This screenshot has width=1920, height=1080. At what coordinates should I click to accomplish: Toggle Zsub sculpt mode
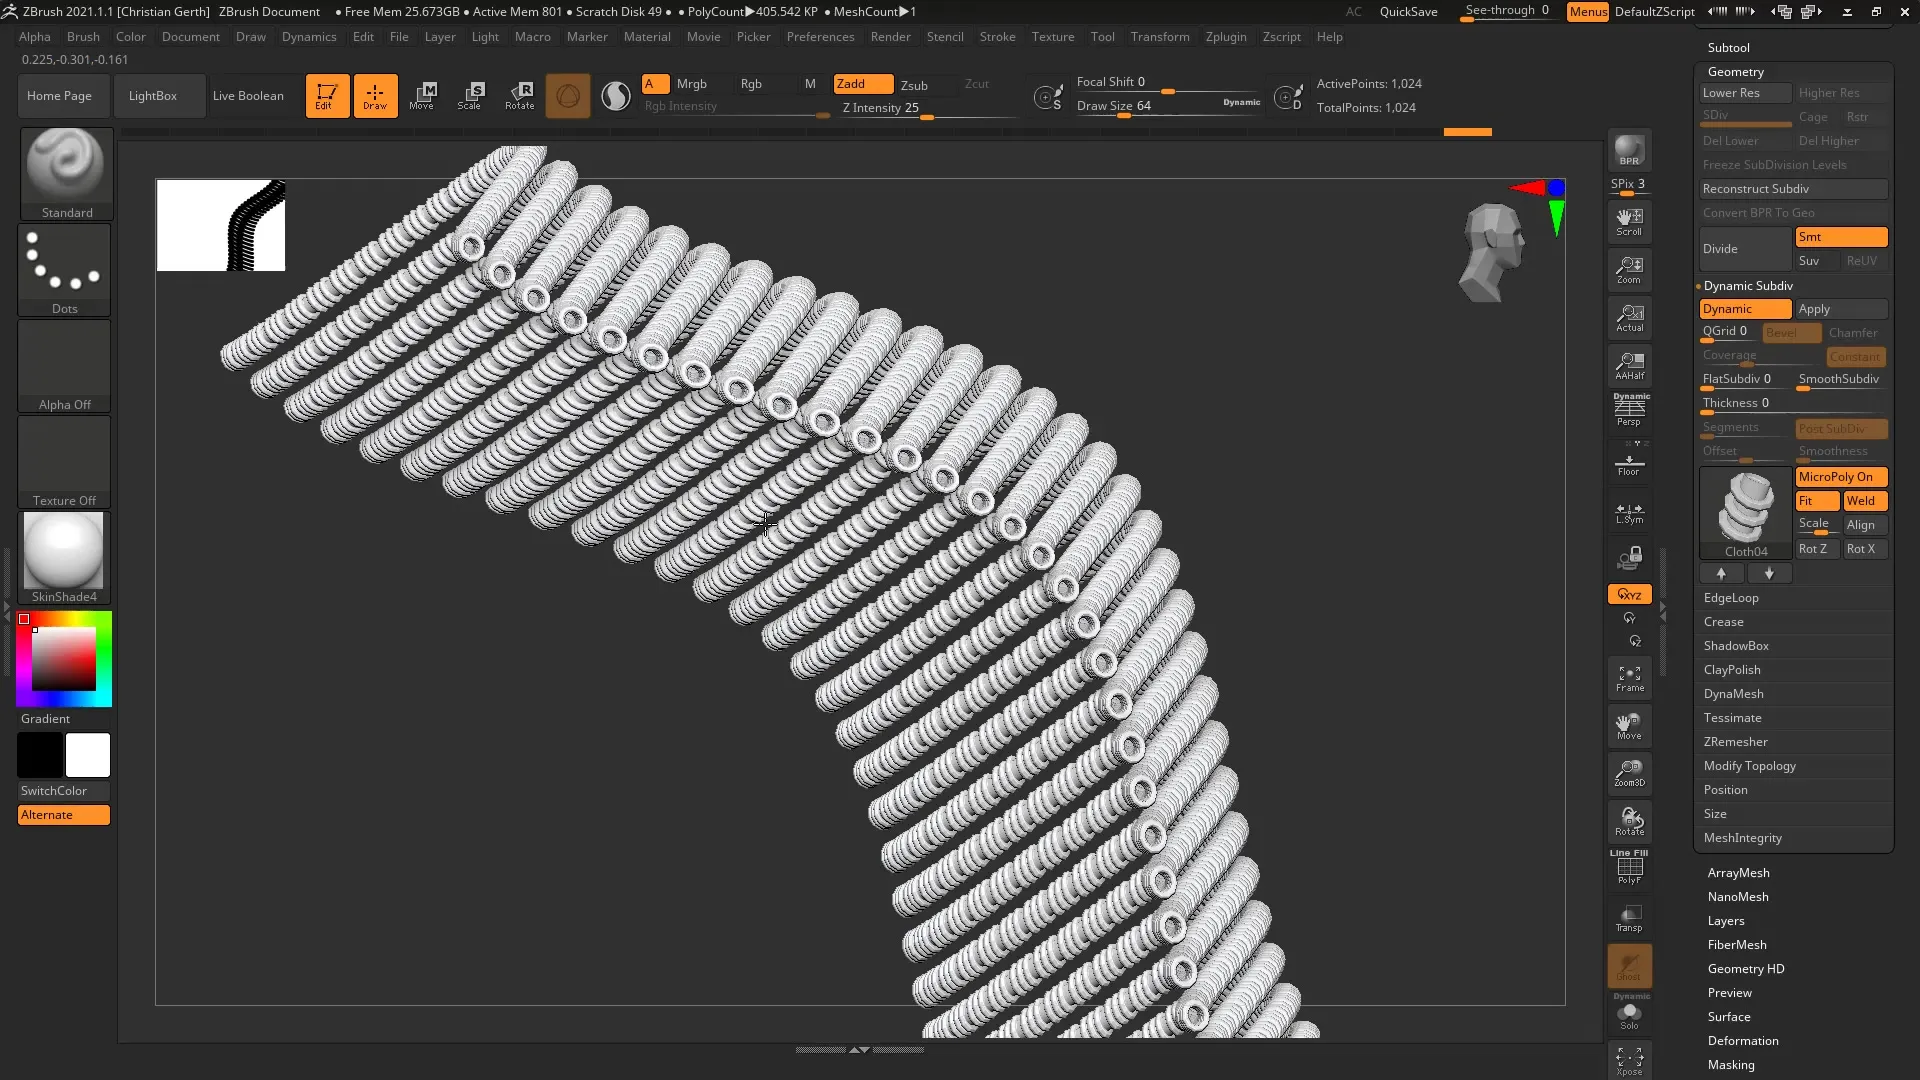(x=914, y=85)
